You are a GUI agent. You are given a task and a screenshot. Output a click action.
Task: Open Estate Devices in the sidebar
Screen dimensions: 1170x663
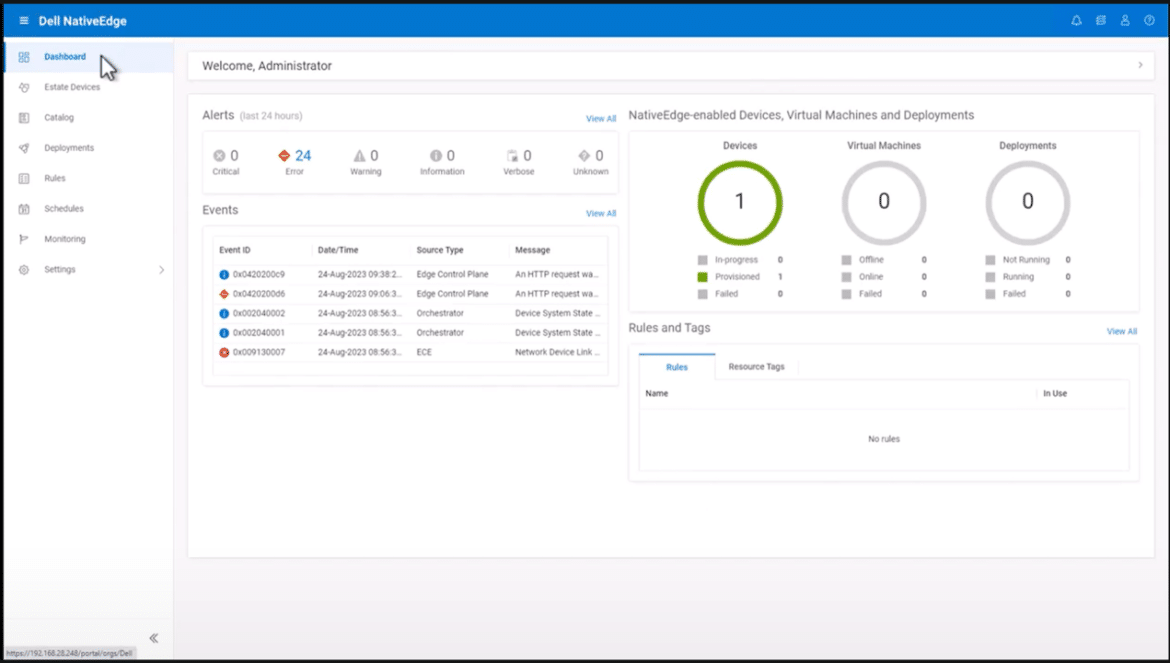click(72, 87)
